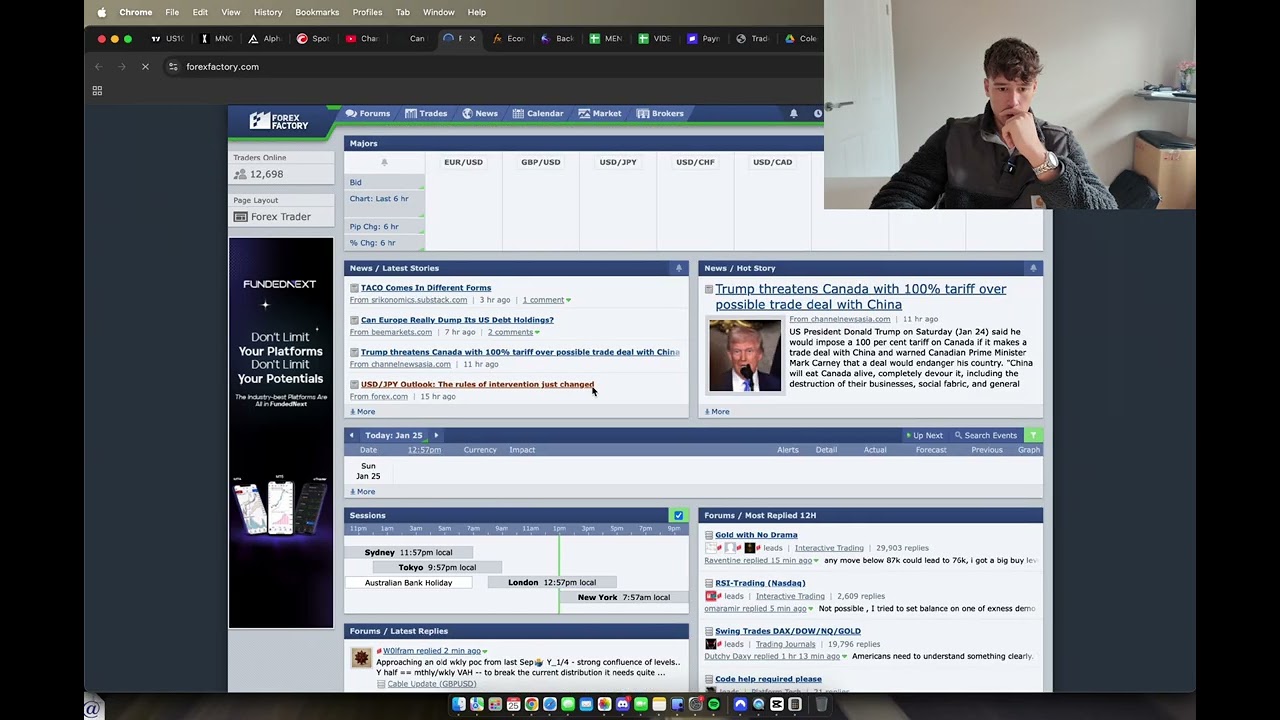Click story icon beside TACO headline
Viewport: 1280px width, 720px height.
pos(354,288)
